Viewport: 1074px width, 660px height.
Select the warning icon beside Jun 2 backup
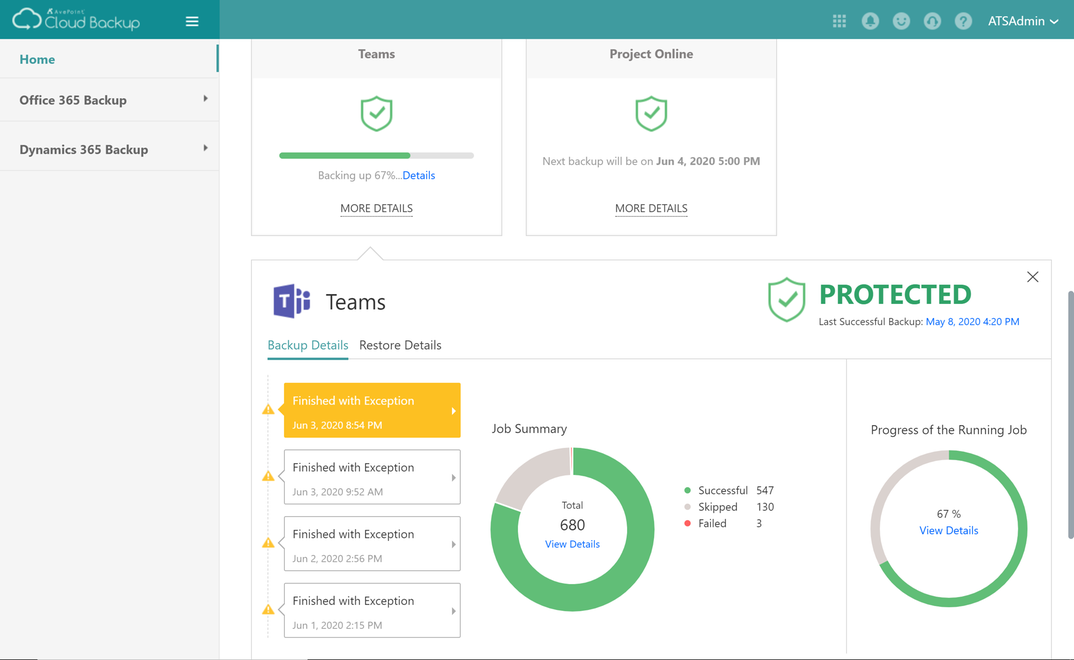[x=268, y=542]
